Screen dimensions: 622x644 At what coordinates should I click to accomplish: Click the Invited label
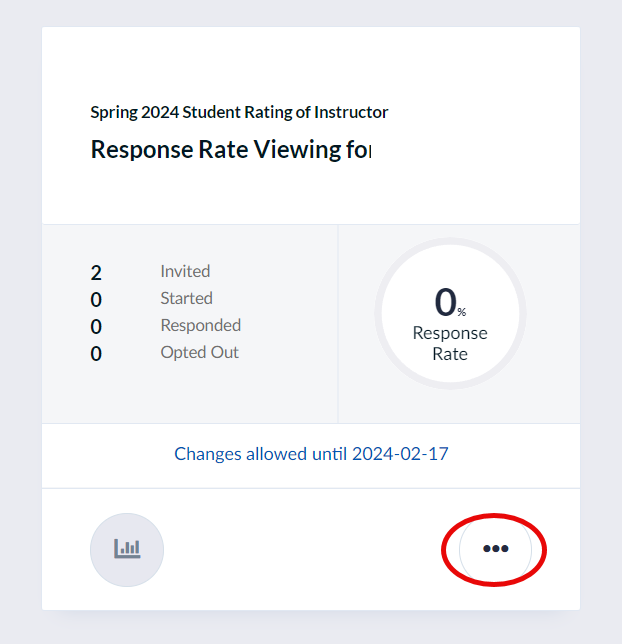[x=185, y=271]
